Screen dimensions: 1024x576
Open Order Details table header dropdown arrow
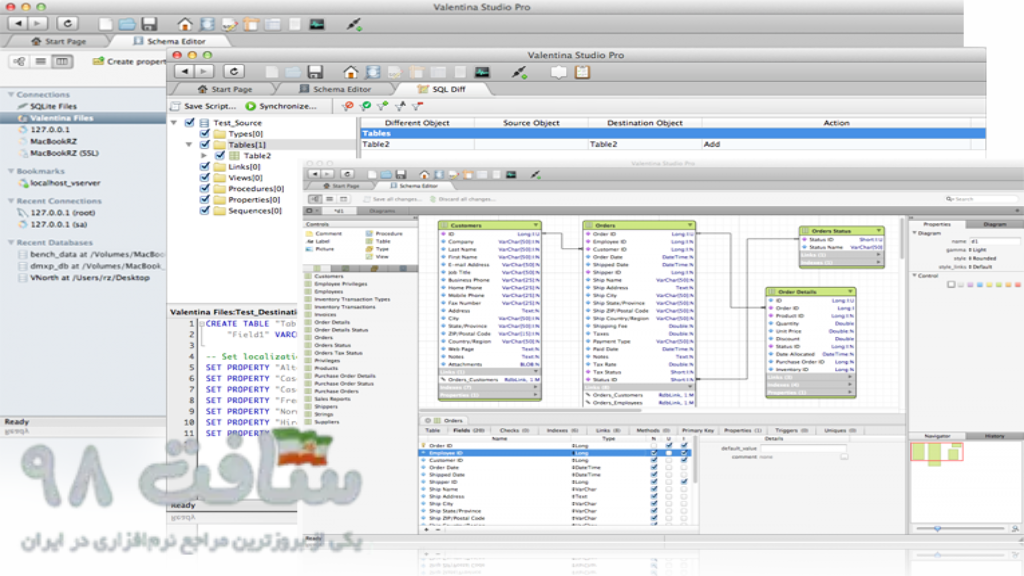pyautogui.click(x=850, y=292)
